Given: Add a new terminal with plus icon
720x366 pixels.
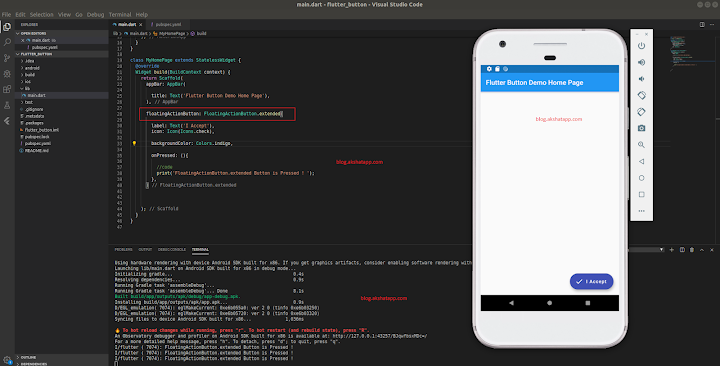Looking at the screenshot, I should [x=672, y=250].
